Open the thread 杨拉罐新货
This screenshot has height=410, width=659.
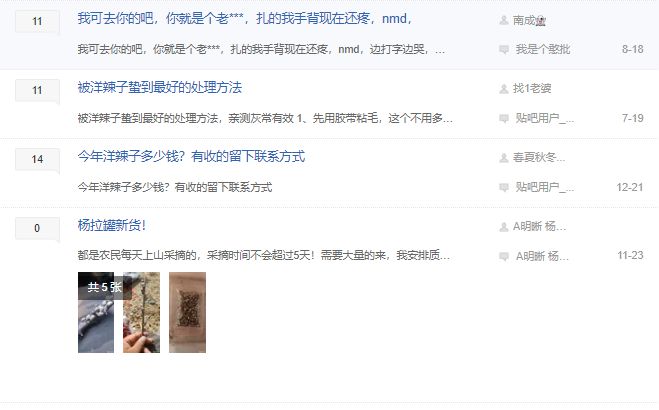[x=112, y=226]
